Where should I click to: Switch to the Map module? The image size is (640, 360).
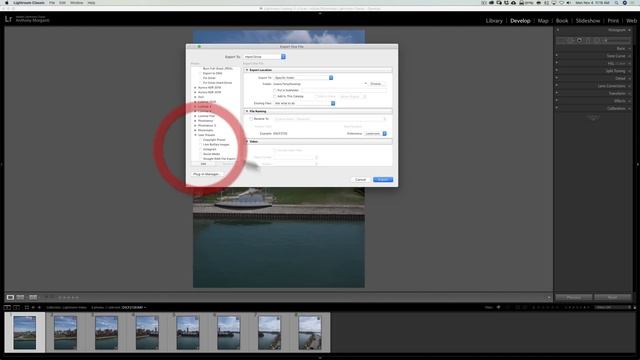tap(543, 21)
